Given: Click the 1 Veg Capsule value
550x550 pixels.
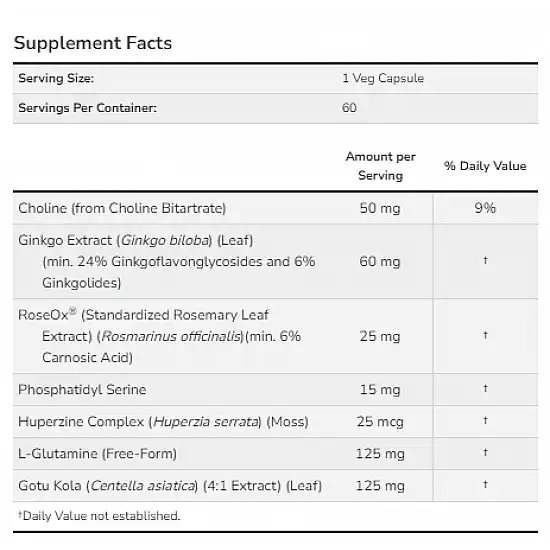Looking at the screenshot, I should click(383, 78).
